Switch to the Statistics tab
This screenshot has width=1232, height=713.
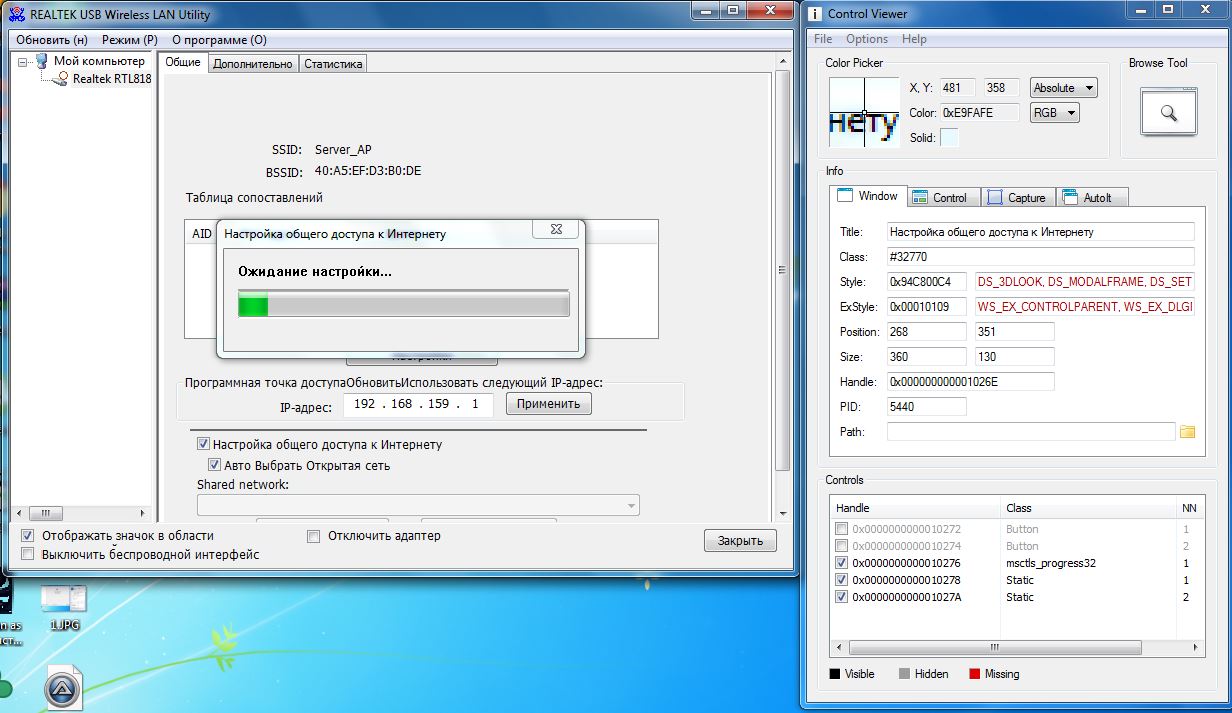333,64
